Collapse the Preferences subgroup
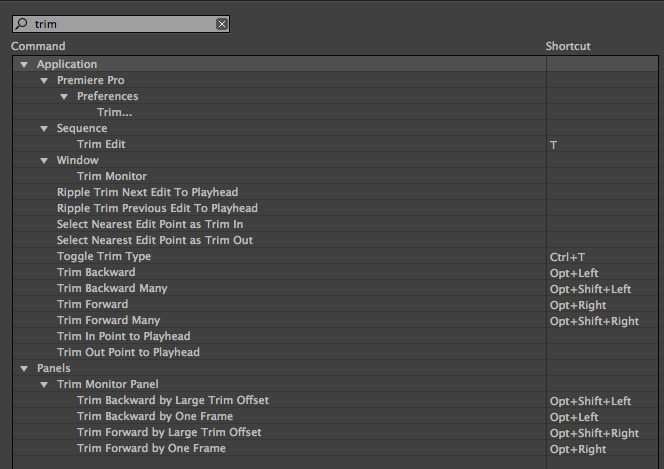Image resolution: width=664 pixels, height=469 pixels. point(65,97)
